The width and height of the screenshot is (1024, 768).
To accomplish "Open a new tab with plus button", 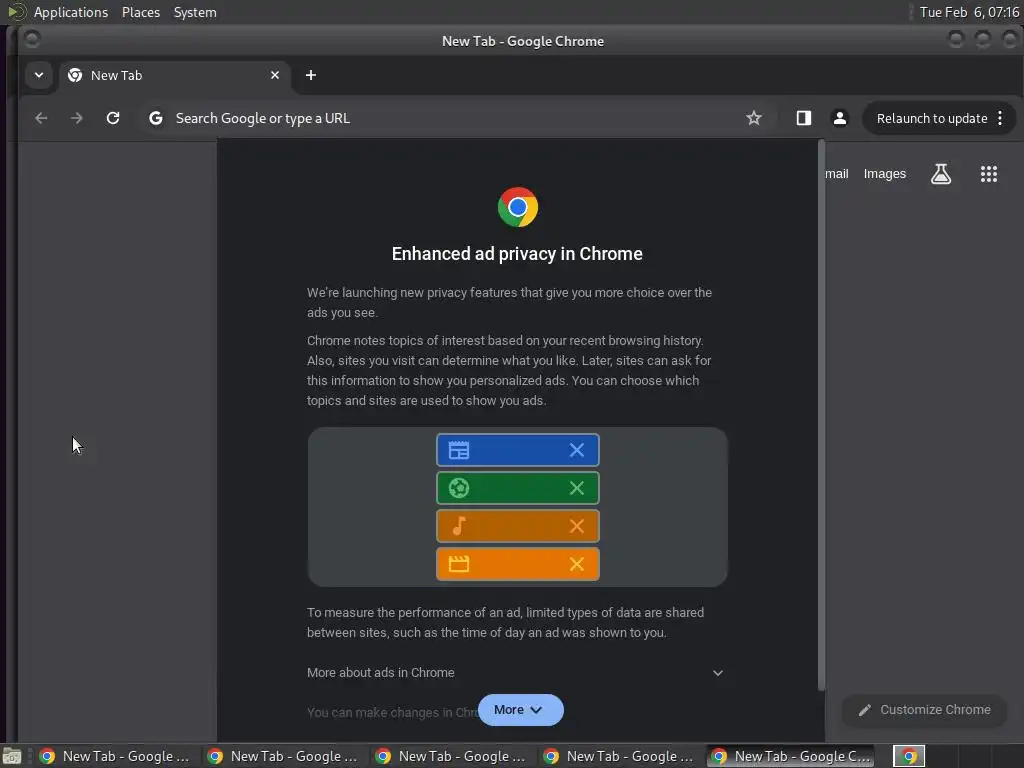I will 311,75.
